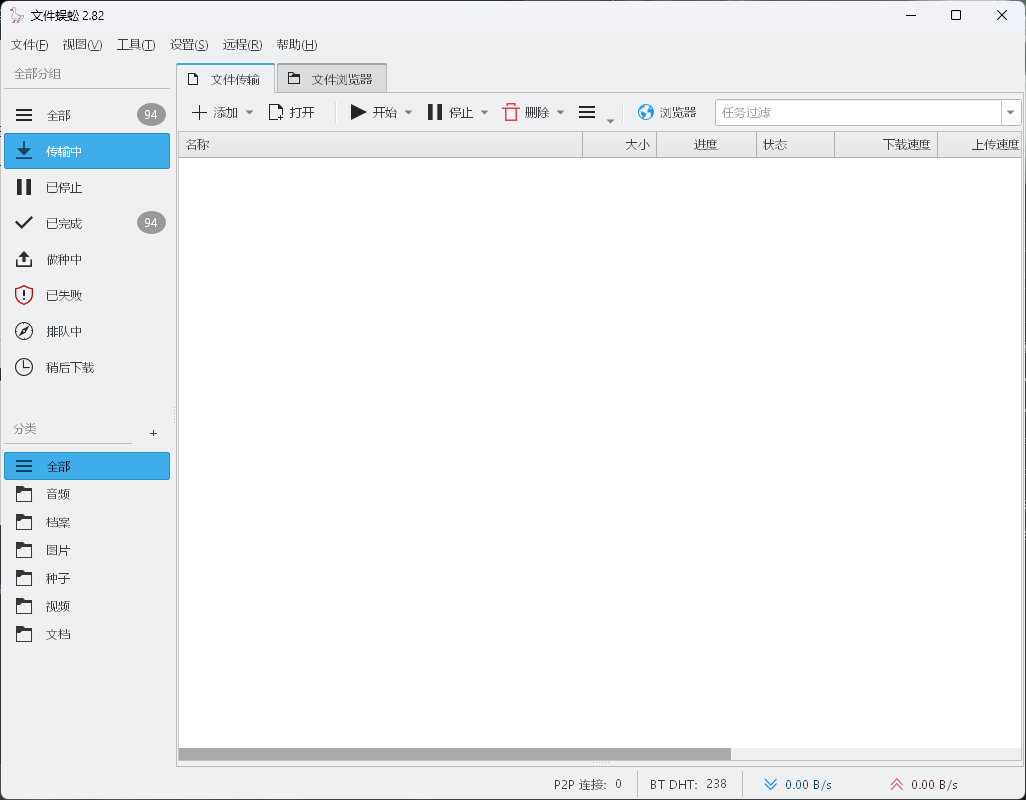Screen dimensions: 1026x800
Task: Open the 浏览器 (Browser) globe icon
Action: 646,113
